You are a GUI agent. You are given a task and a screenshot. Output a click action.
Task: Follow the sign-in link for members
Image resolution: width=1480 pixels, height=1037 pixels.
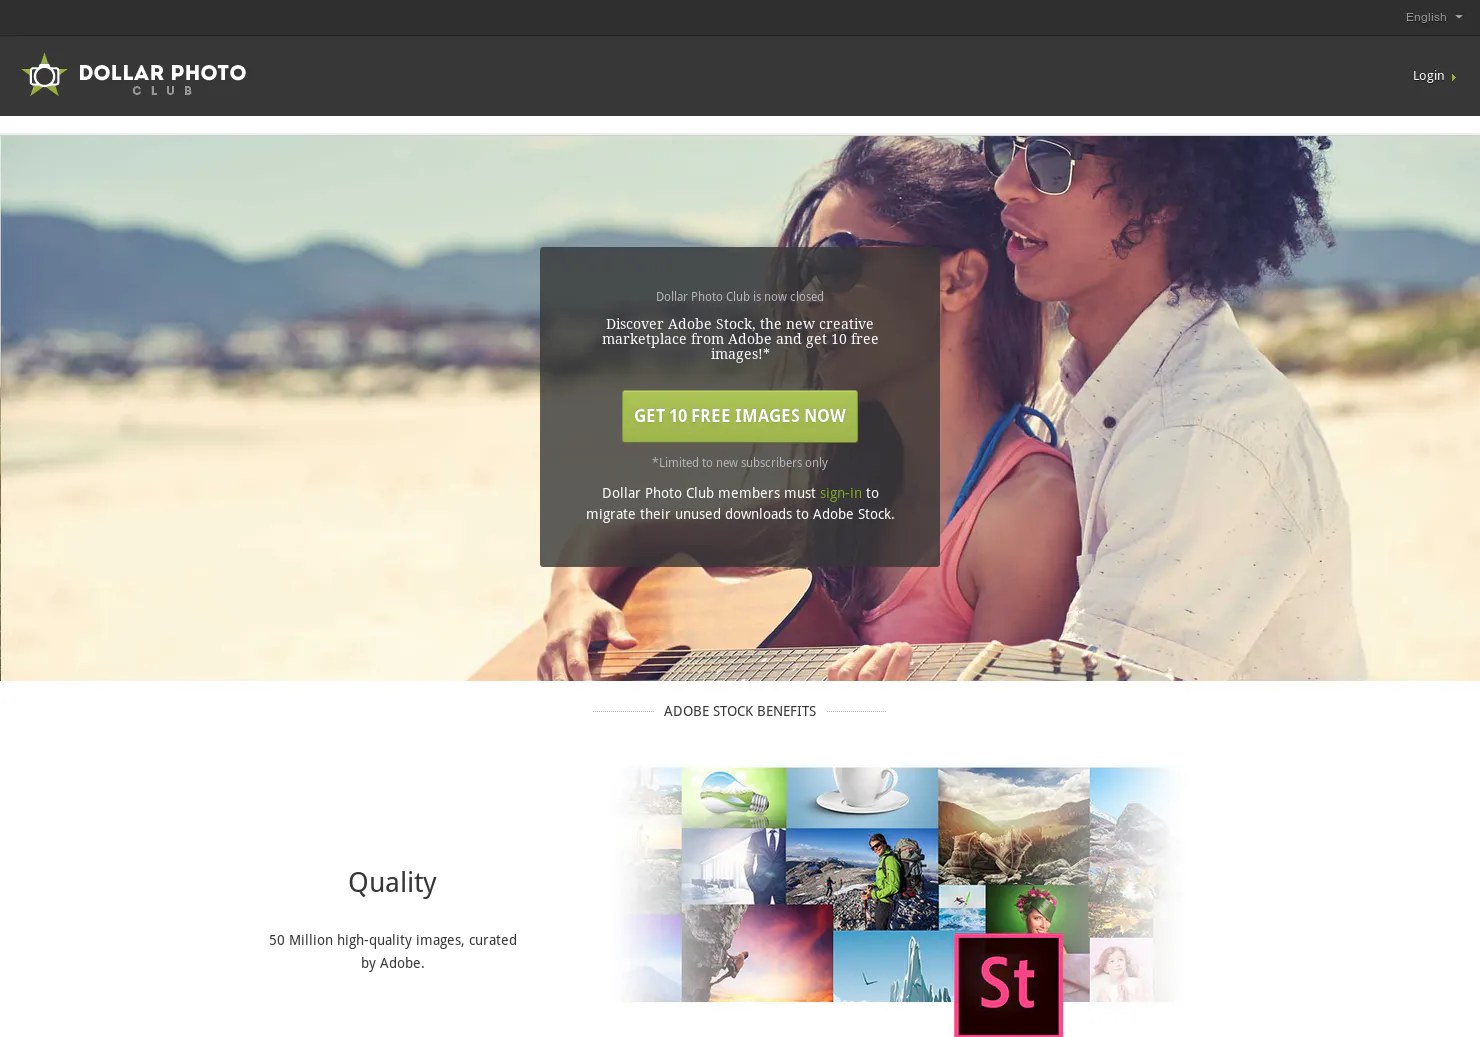840,493
